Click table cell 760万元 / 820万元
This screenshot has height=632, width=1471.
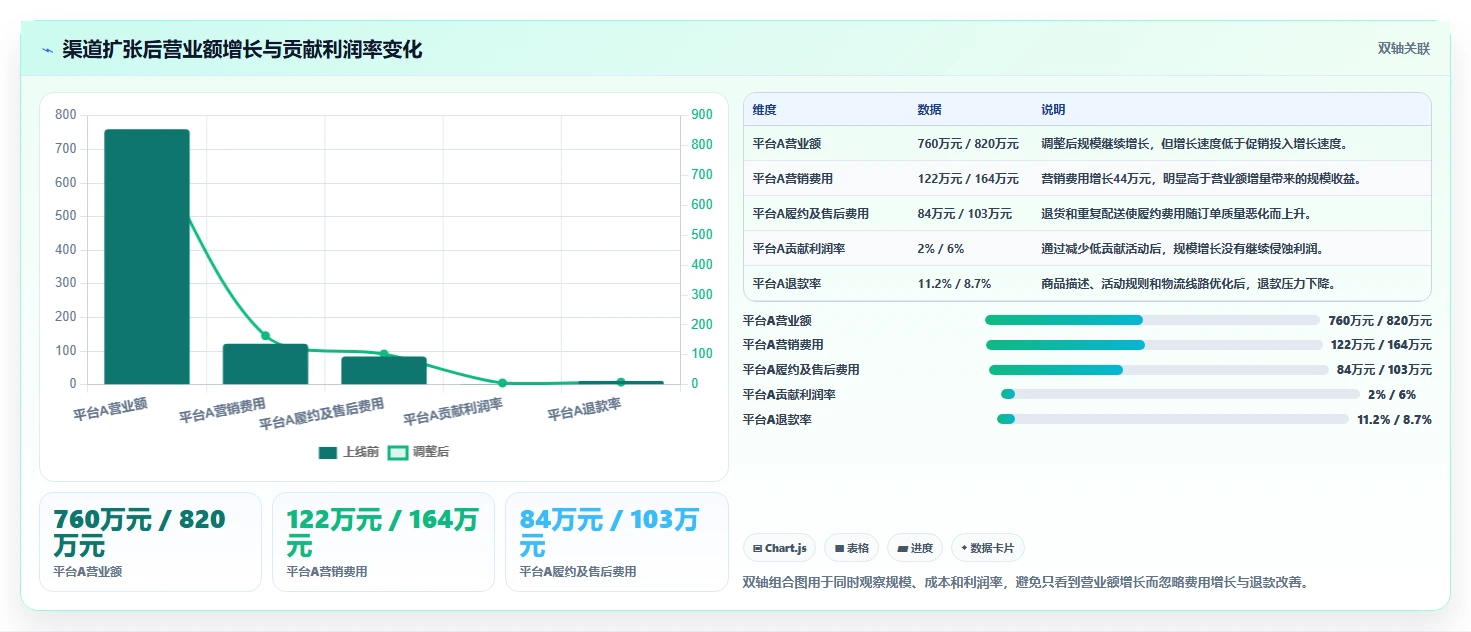point(968,144)
